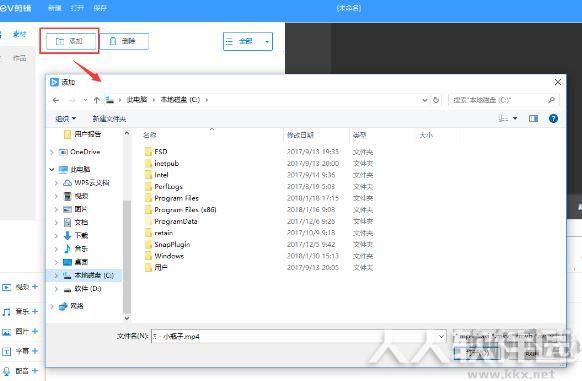582x381 pixels.
Task: Expand the WPS云文档 tree node
Action: [56, 183]
